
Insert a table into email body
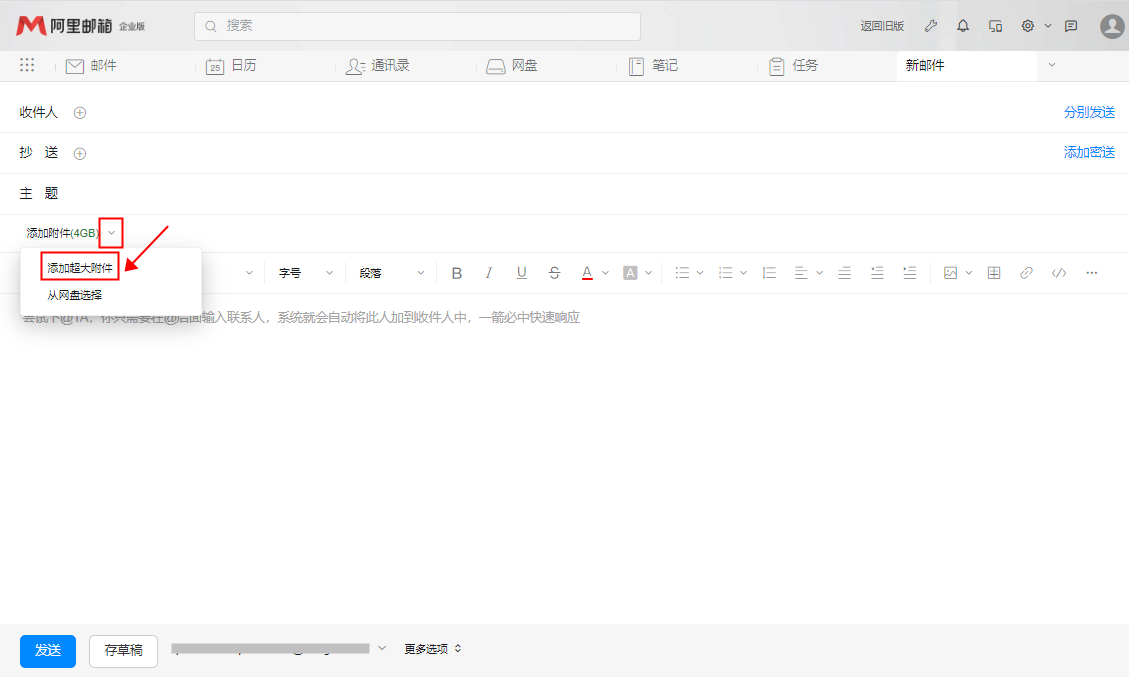tap(994, 273)
